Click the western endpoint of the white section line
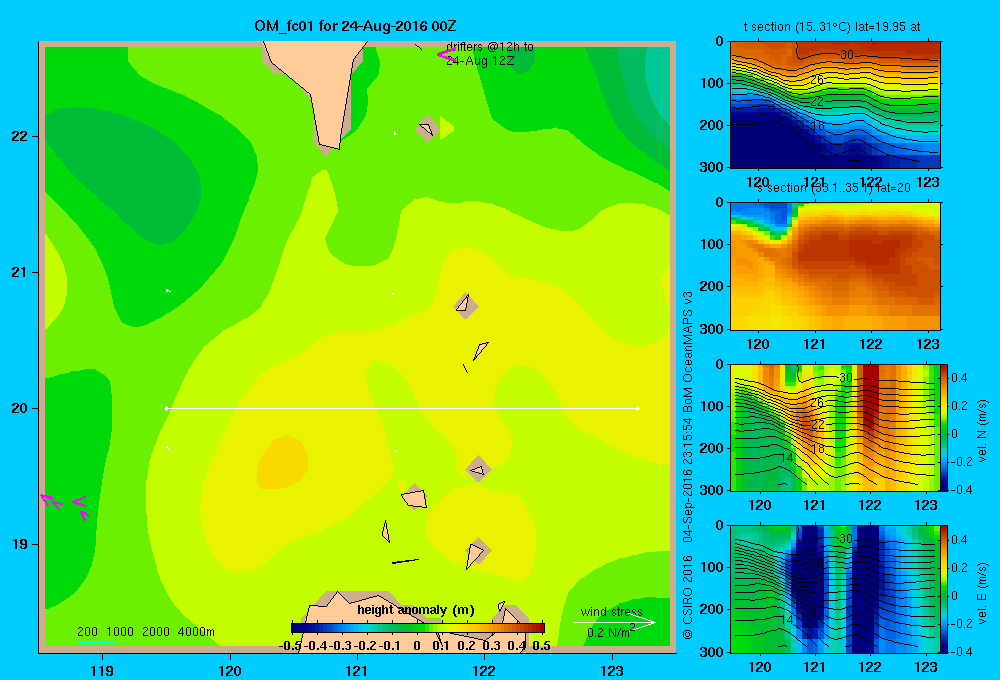This screenshot has width=1000, height=680. 166,408
